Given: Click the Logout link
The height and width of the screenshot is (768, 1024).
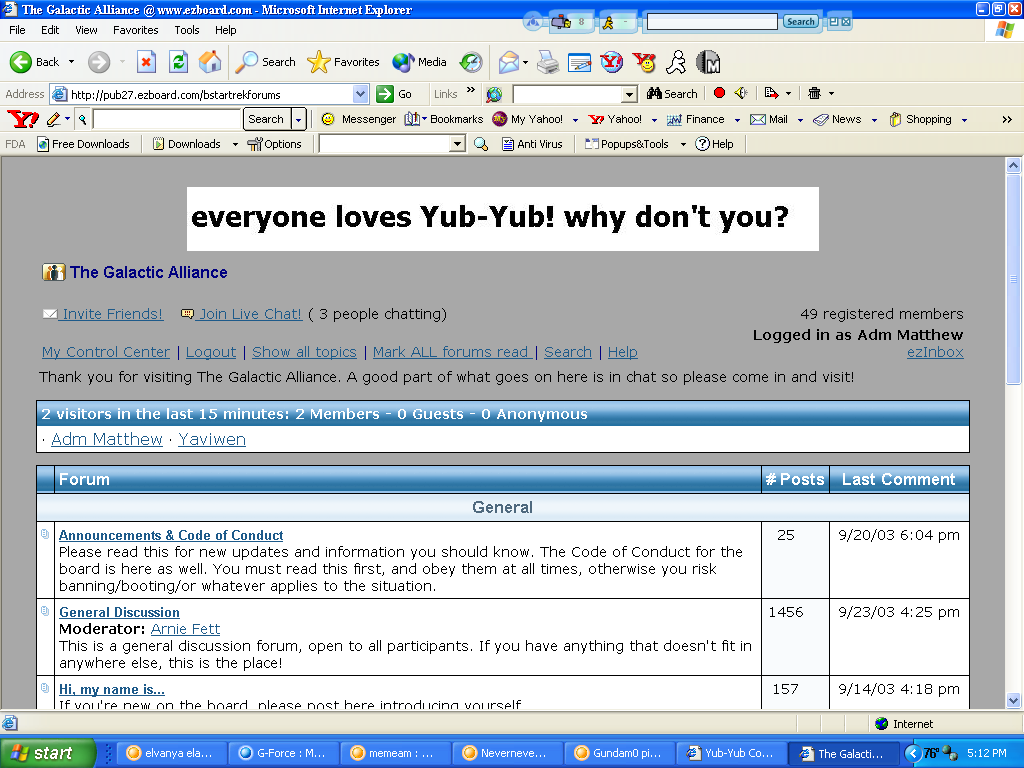Looking at the screenshot, I should [211, 352].
